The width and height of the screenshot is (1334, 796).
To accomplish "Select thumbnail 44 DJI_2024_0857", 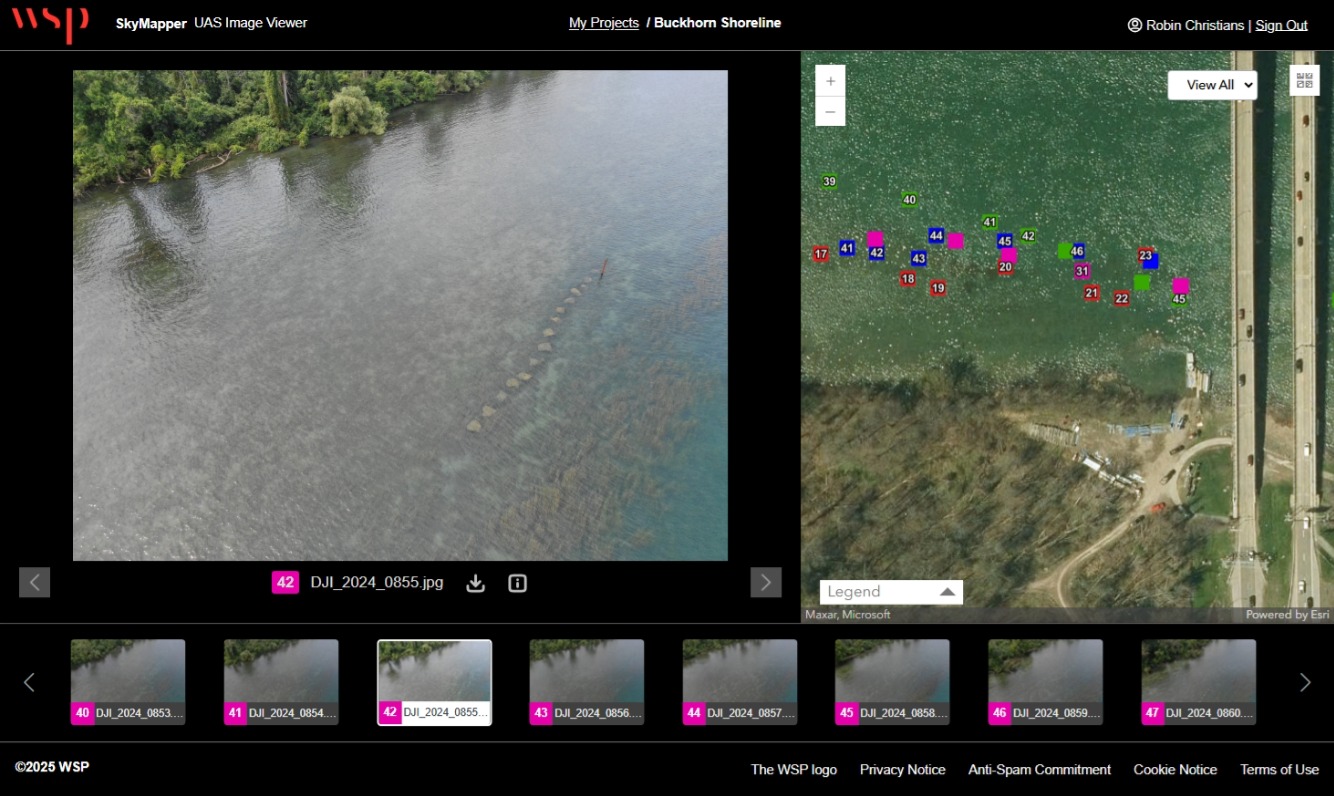I will (x=740, y=682).
